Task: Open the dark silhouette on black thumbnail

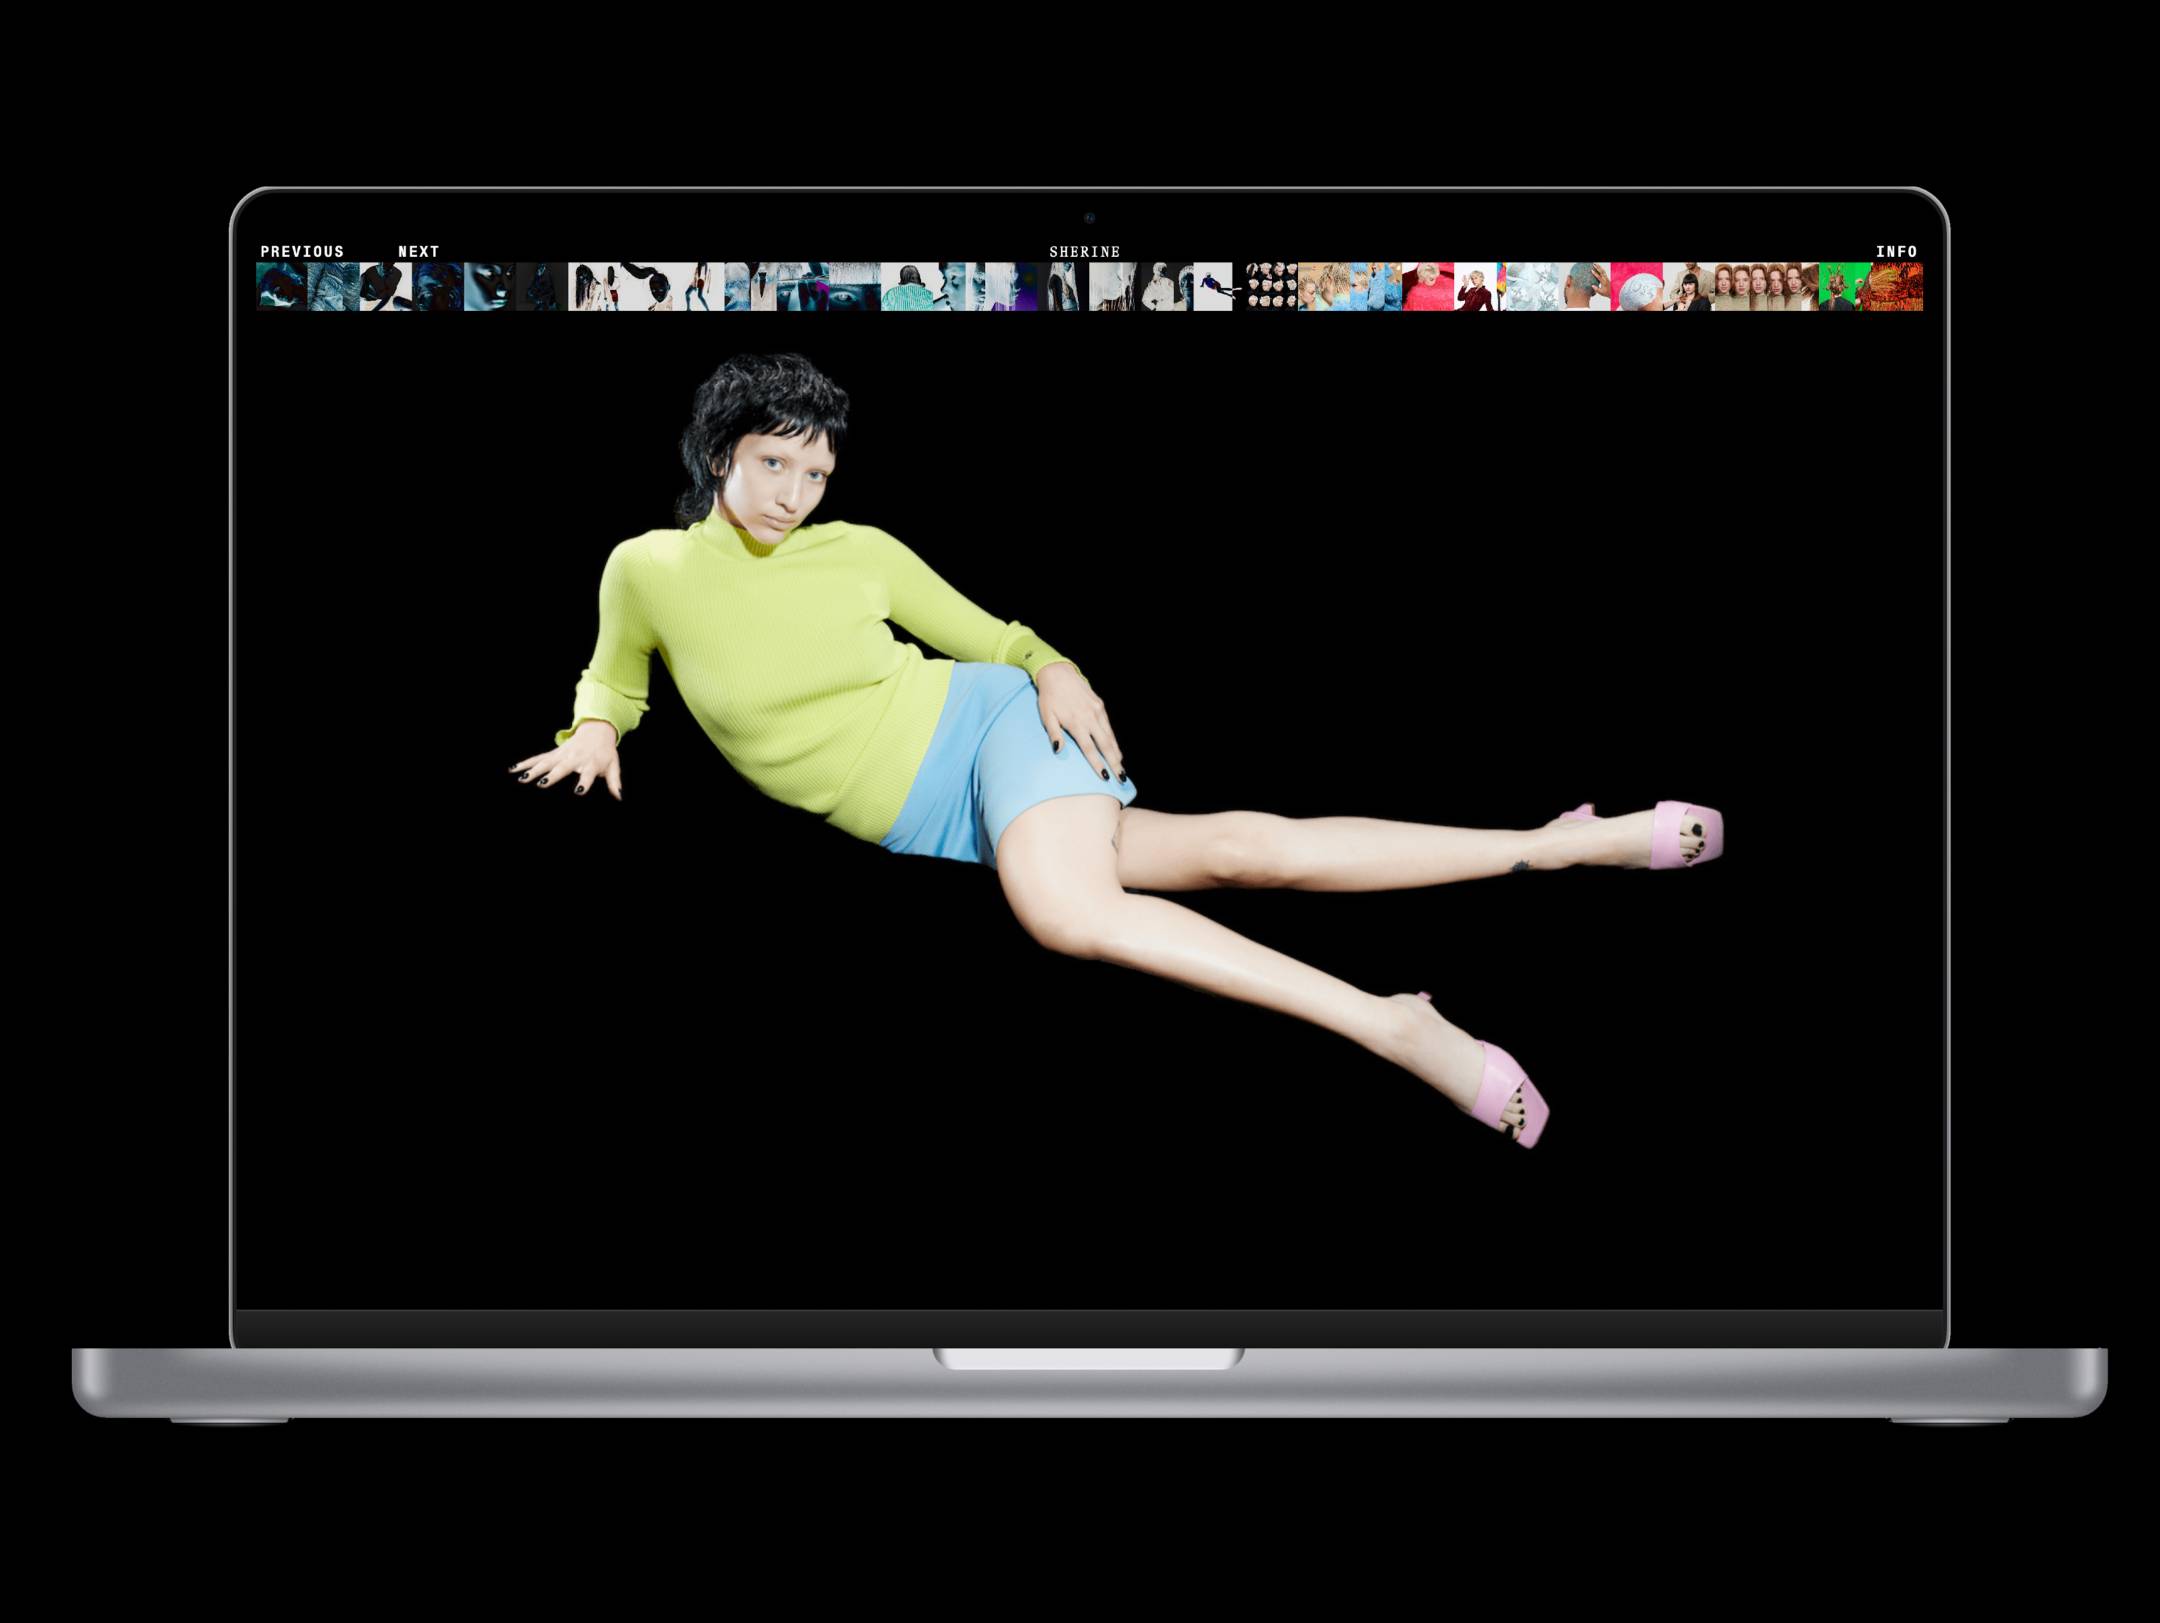Action: click(542, 287)
